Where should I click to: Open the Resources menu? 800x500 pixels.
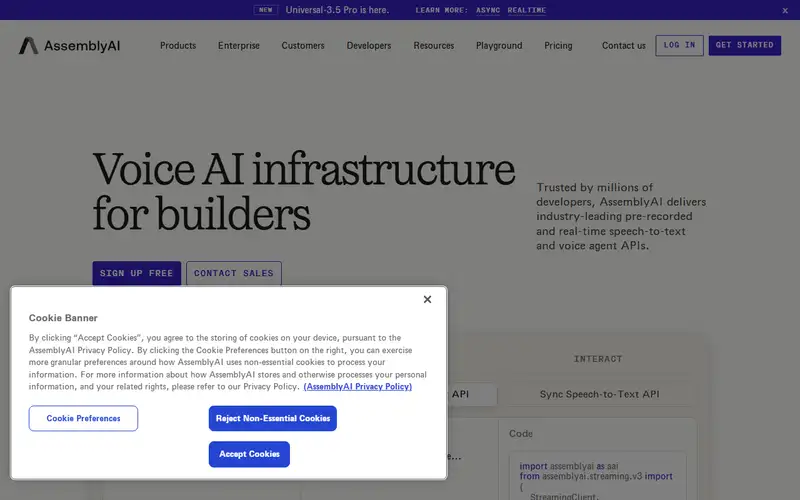[434, 45]
